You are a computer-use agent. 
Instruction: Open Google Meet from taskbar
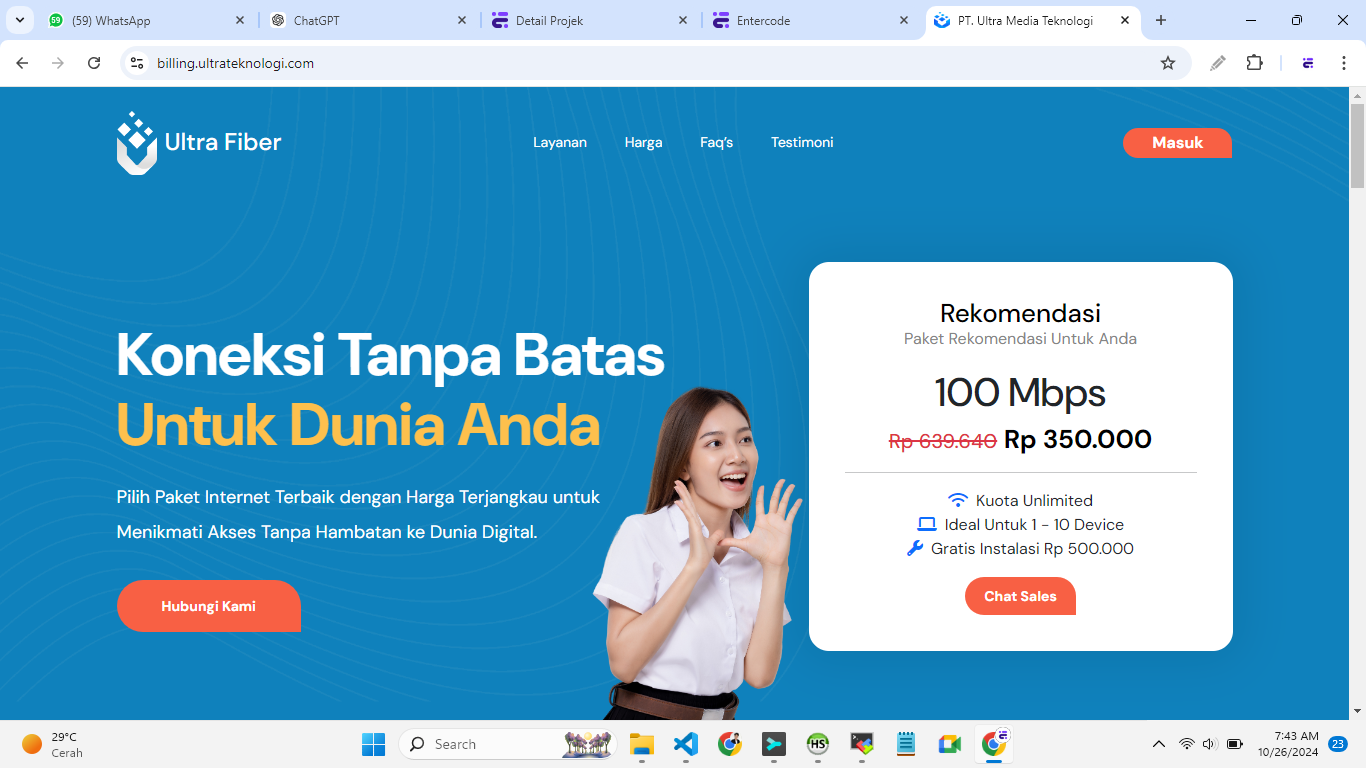949,744
